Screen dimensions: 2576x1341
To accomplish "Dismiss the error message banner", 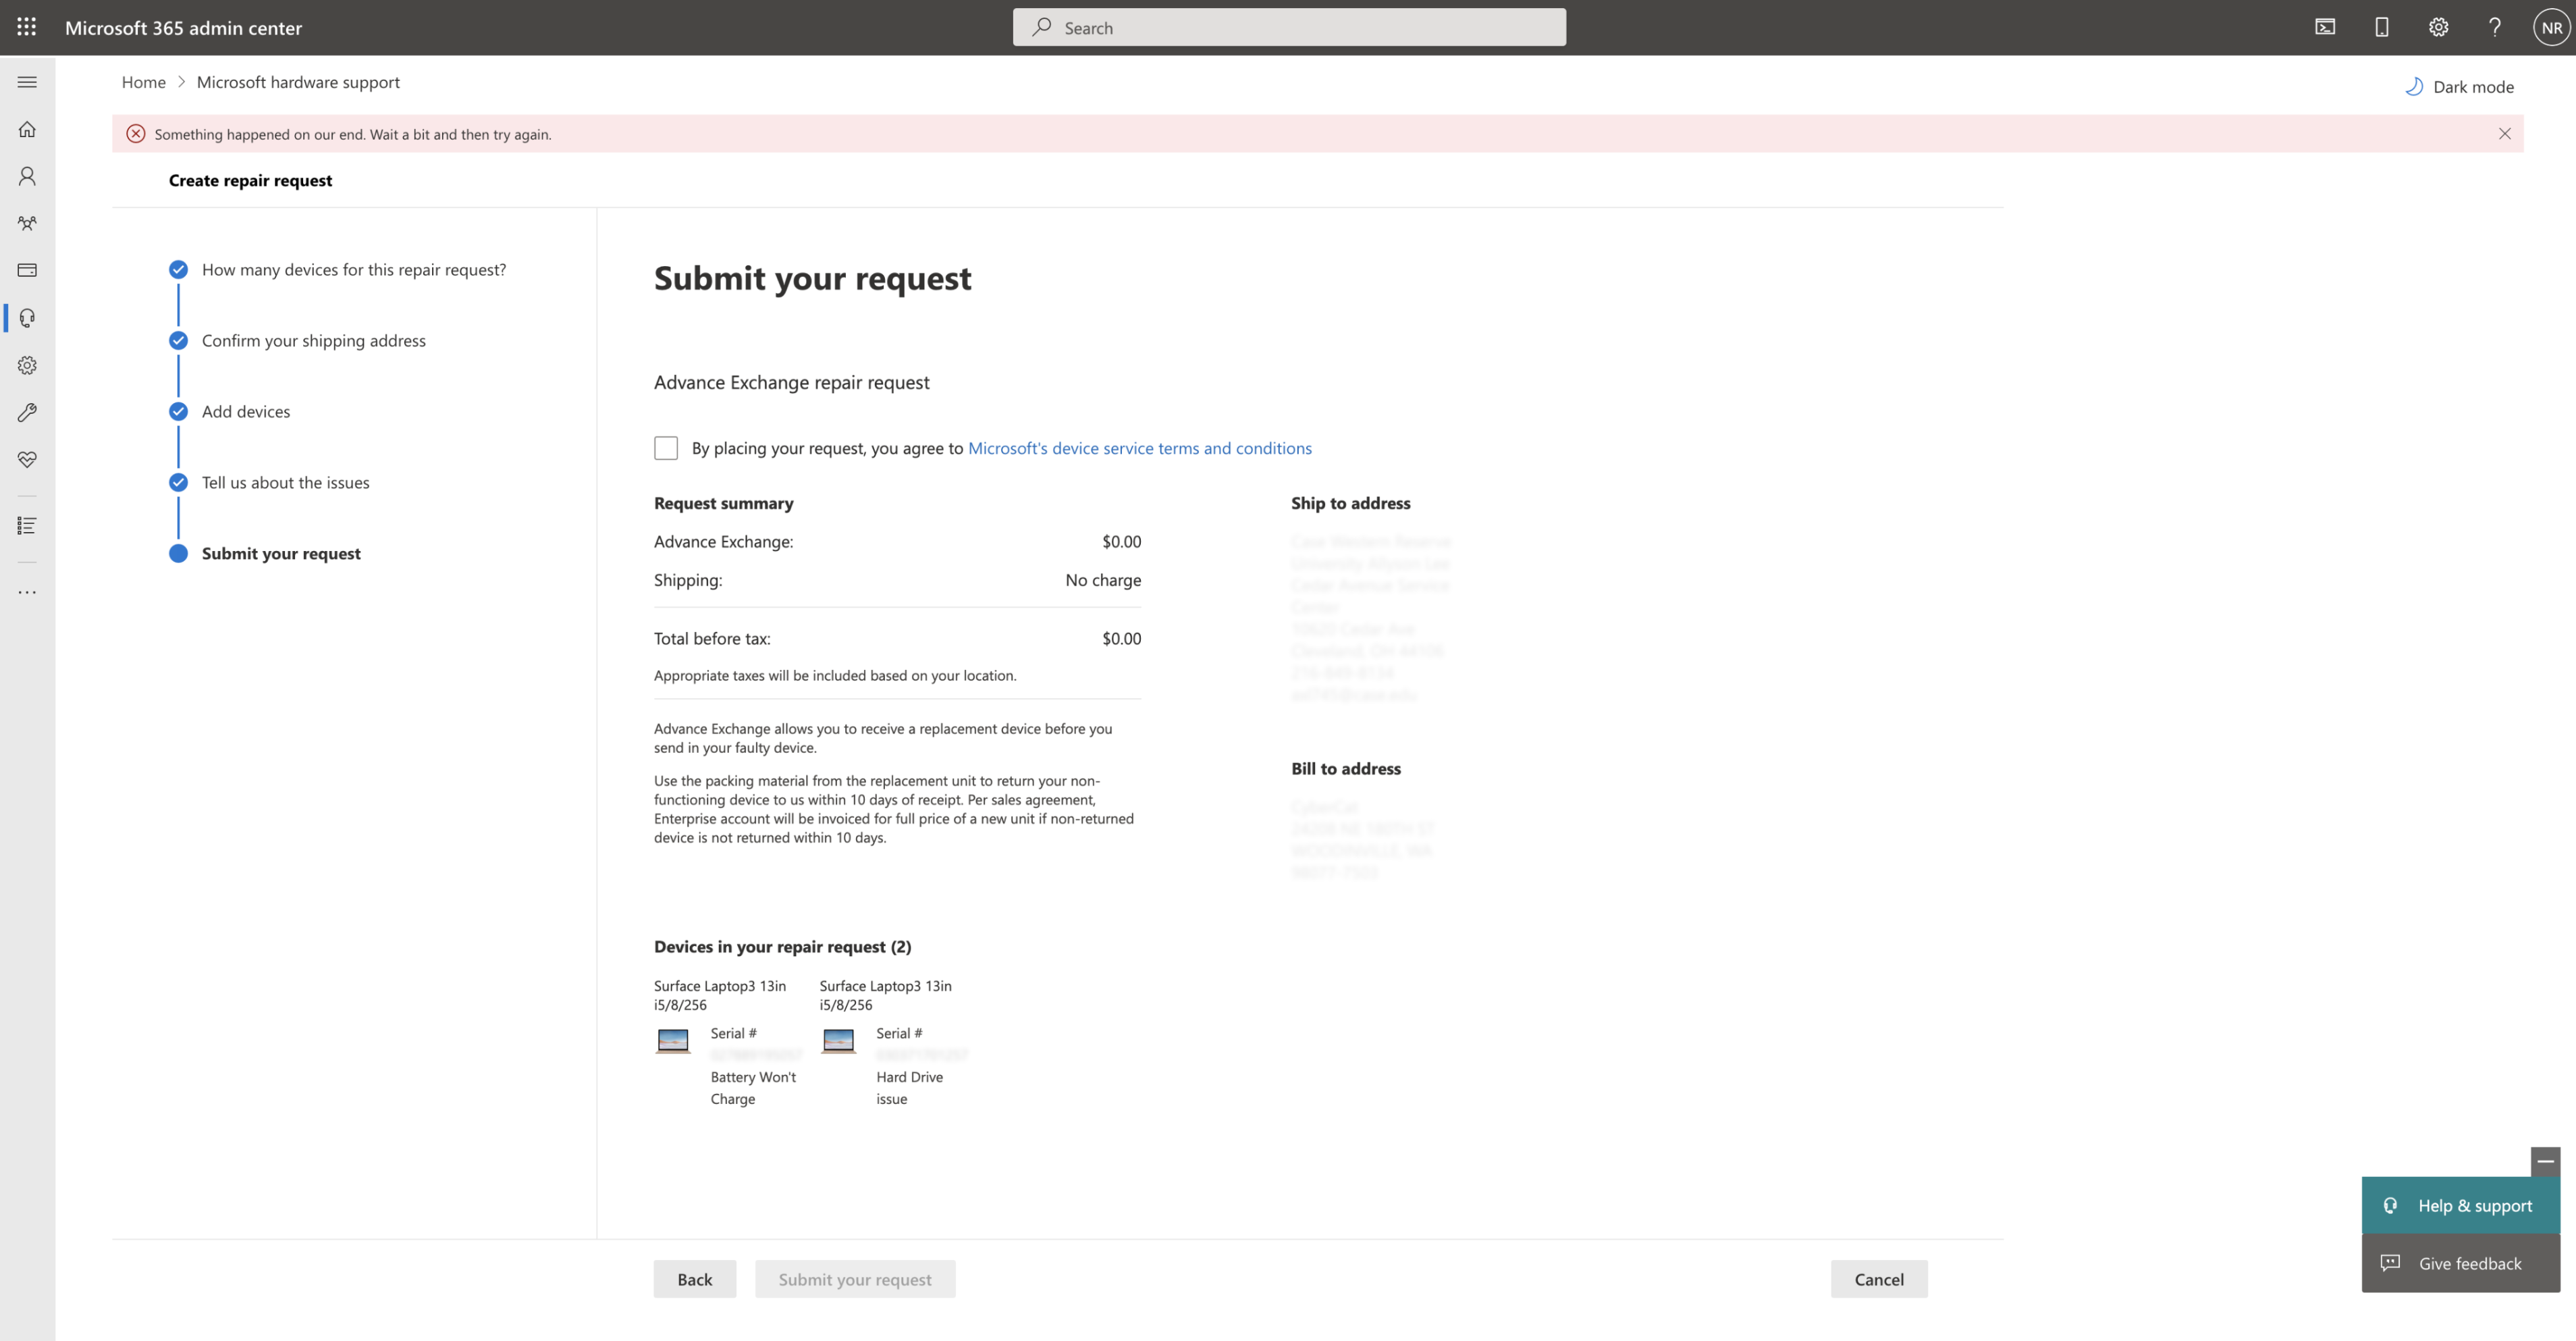I will click(2504, 134).
